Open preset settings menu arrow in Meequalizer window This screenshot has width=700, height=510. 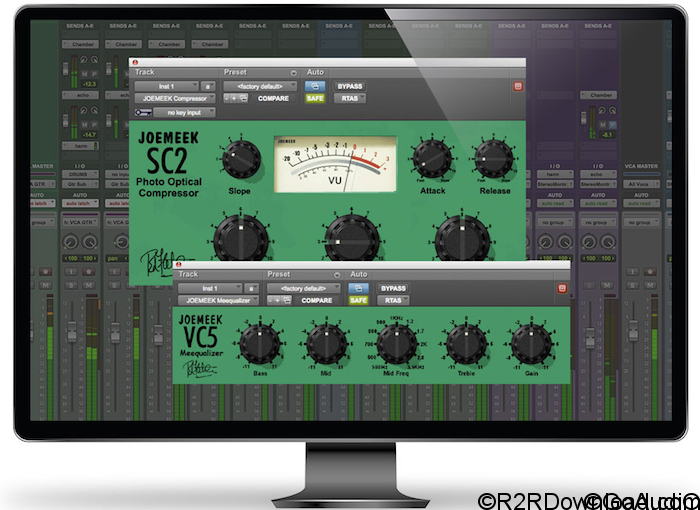coord(337,275)
